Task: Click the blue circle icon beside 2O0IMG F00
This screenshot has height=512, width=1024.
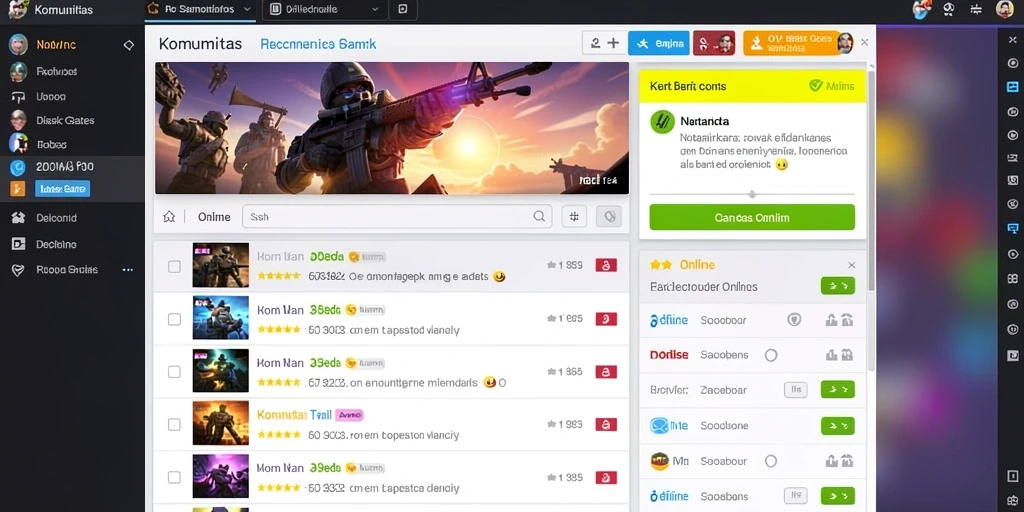Action: tap(18, 167)
